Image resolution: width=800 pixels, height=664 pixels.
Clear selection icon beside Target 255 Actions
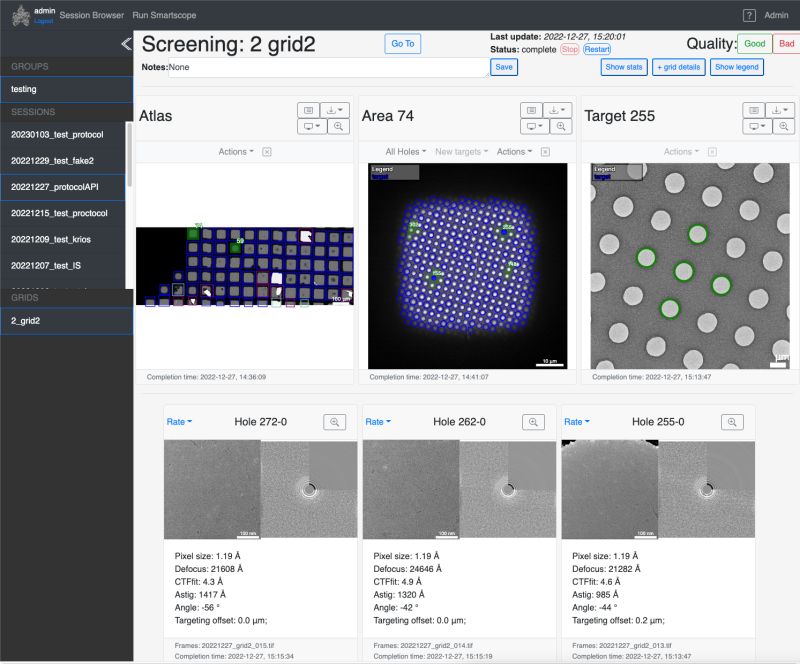(x=712, y=152)
